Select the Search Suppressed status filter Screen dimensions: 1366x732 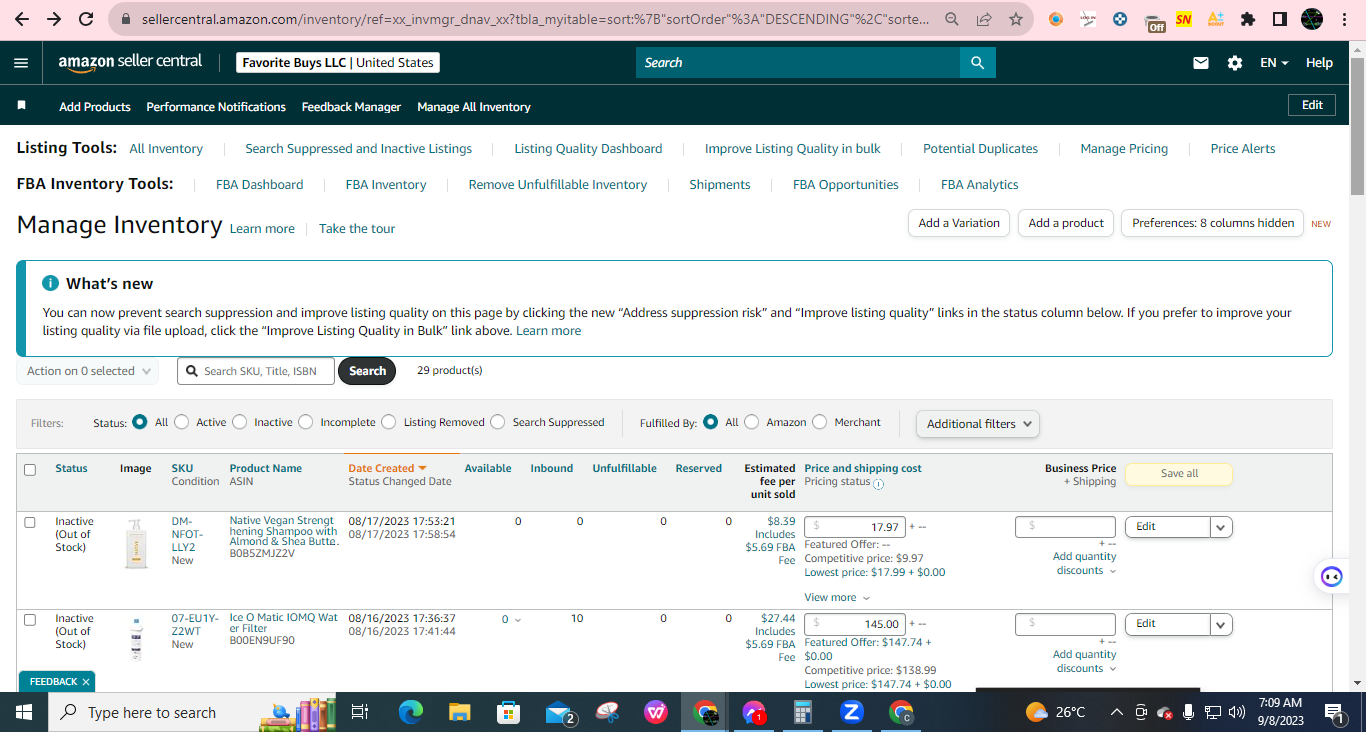[498, 422]
